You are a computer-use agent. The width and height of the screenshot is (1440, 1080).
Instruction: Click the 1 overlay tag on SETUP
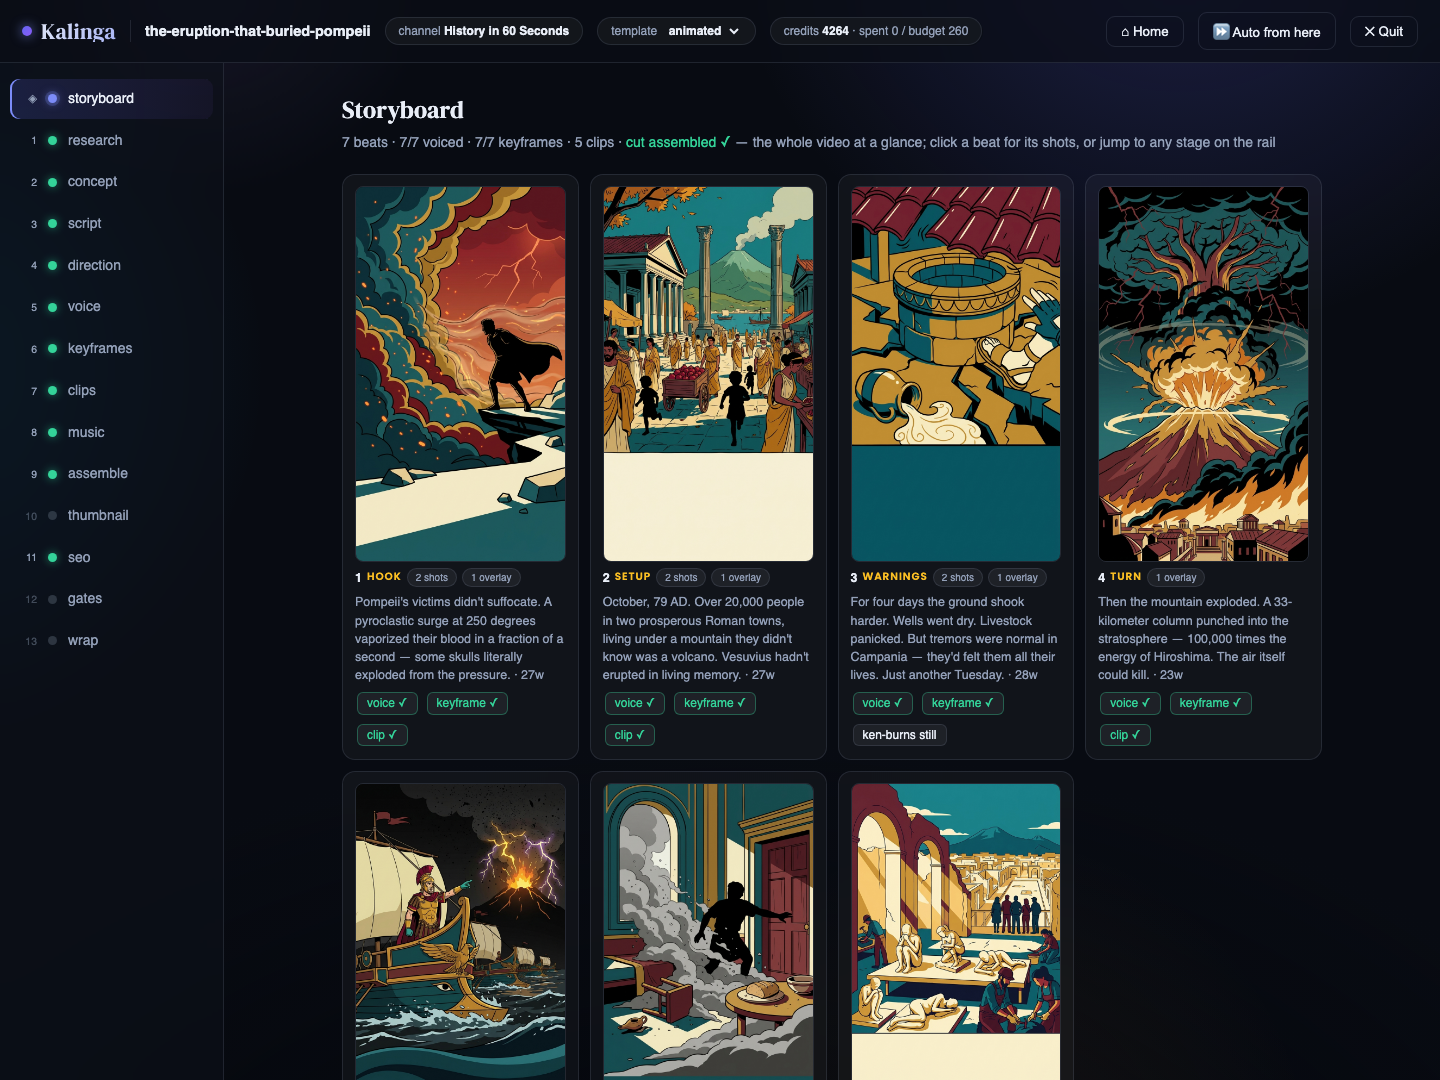(741, 577)
